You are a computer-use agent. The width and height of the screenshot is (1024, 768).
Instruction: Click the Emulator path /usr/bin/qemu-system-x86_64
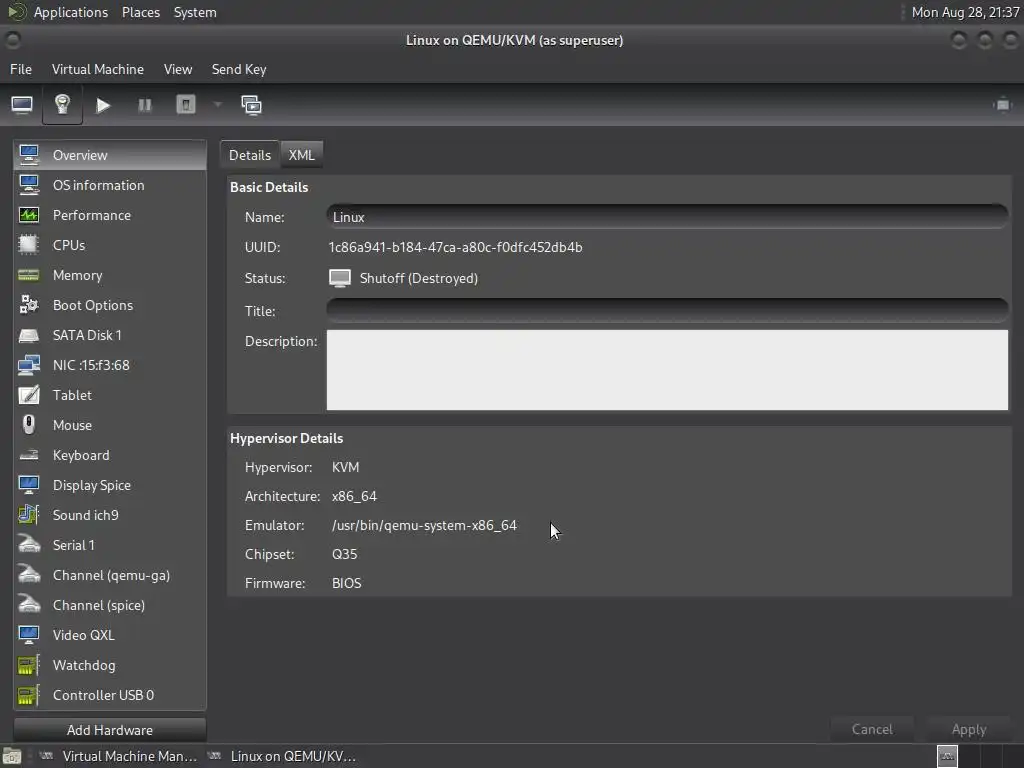424,526
